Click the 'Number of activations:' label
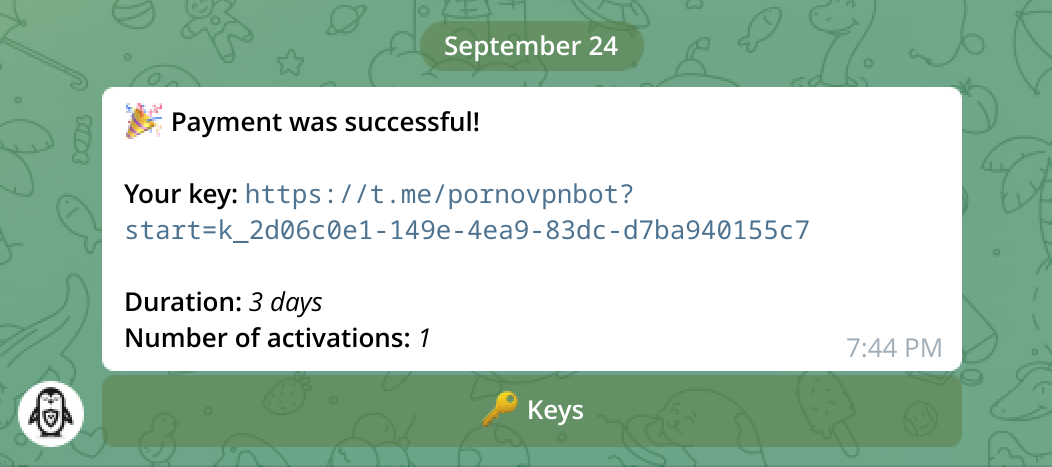Viewport: 1052px width, 467px height. pyautogui.click(x=268, y=338)
